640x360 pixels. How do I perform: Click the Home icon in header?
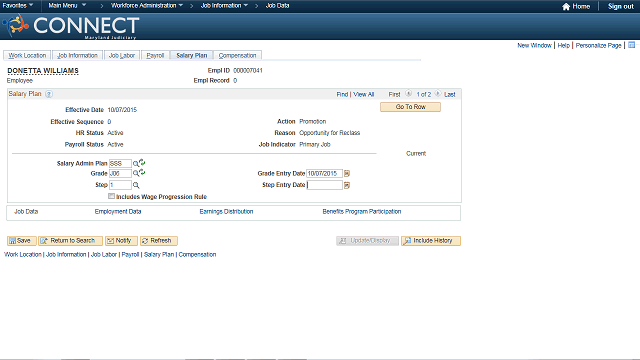click(x=566, y=6)
